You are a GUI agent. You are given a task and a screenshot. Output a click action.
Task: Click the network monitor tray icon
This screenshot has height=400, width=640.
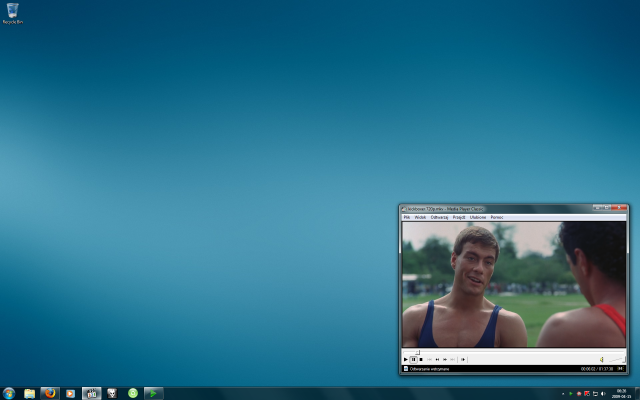click(595, 394)
